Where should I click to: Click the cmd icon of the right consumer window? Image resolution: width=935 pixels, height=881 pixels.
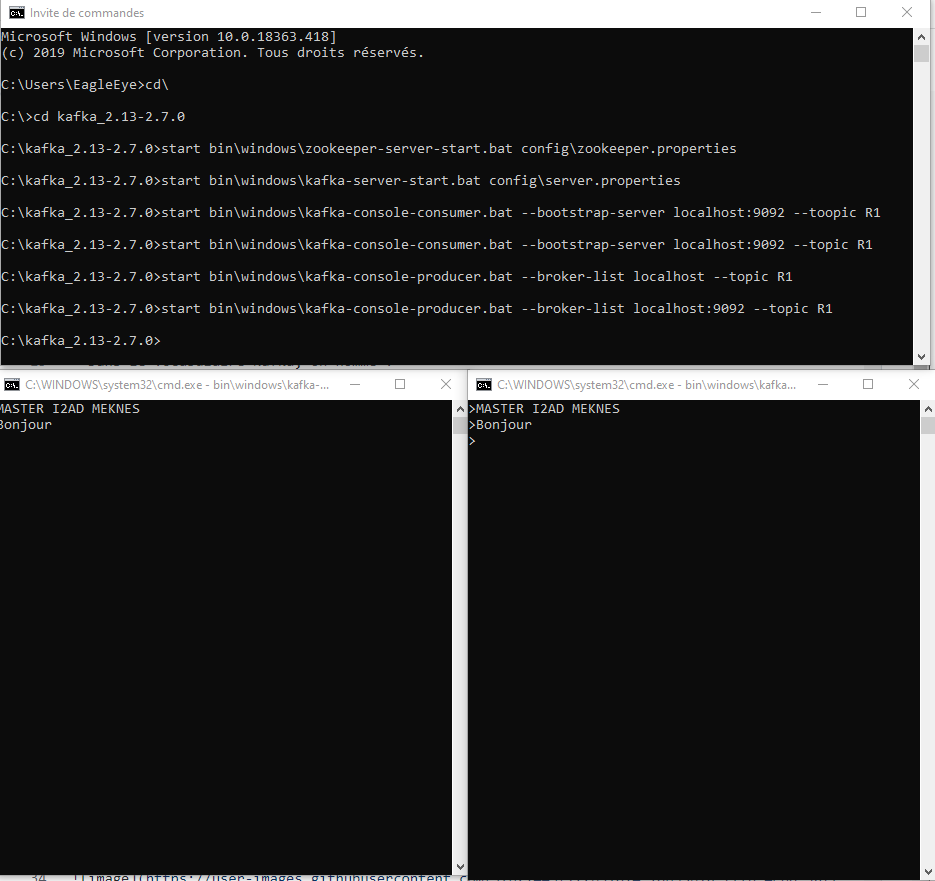(483, 384)
